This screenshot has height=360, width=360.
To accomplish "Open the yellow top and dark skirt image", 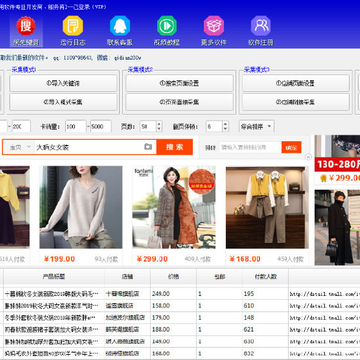I will [x=14, y=207].
